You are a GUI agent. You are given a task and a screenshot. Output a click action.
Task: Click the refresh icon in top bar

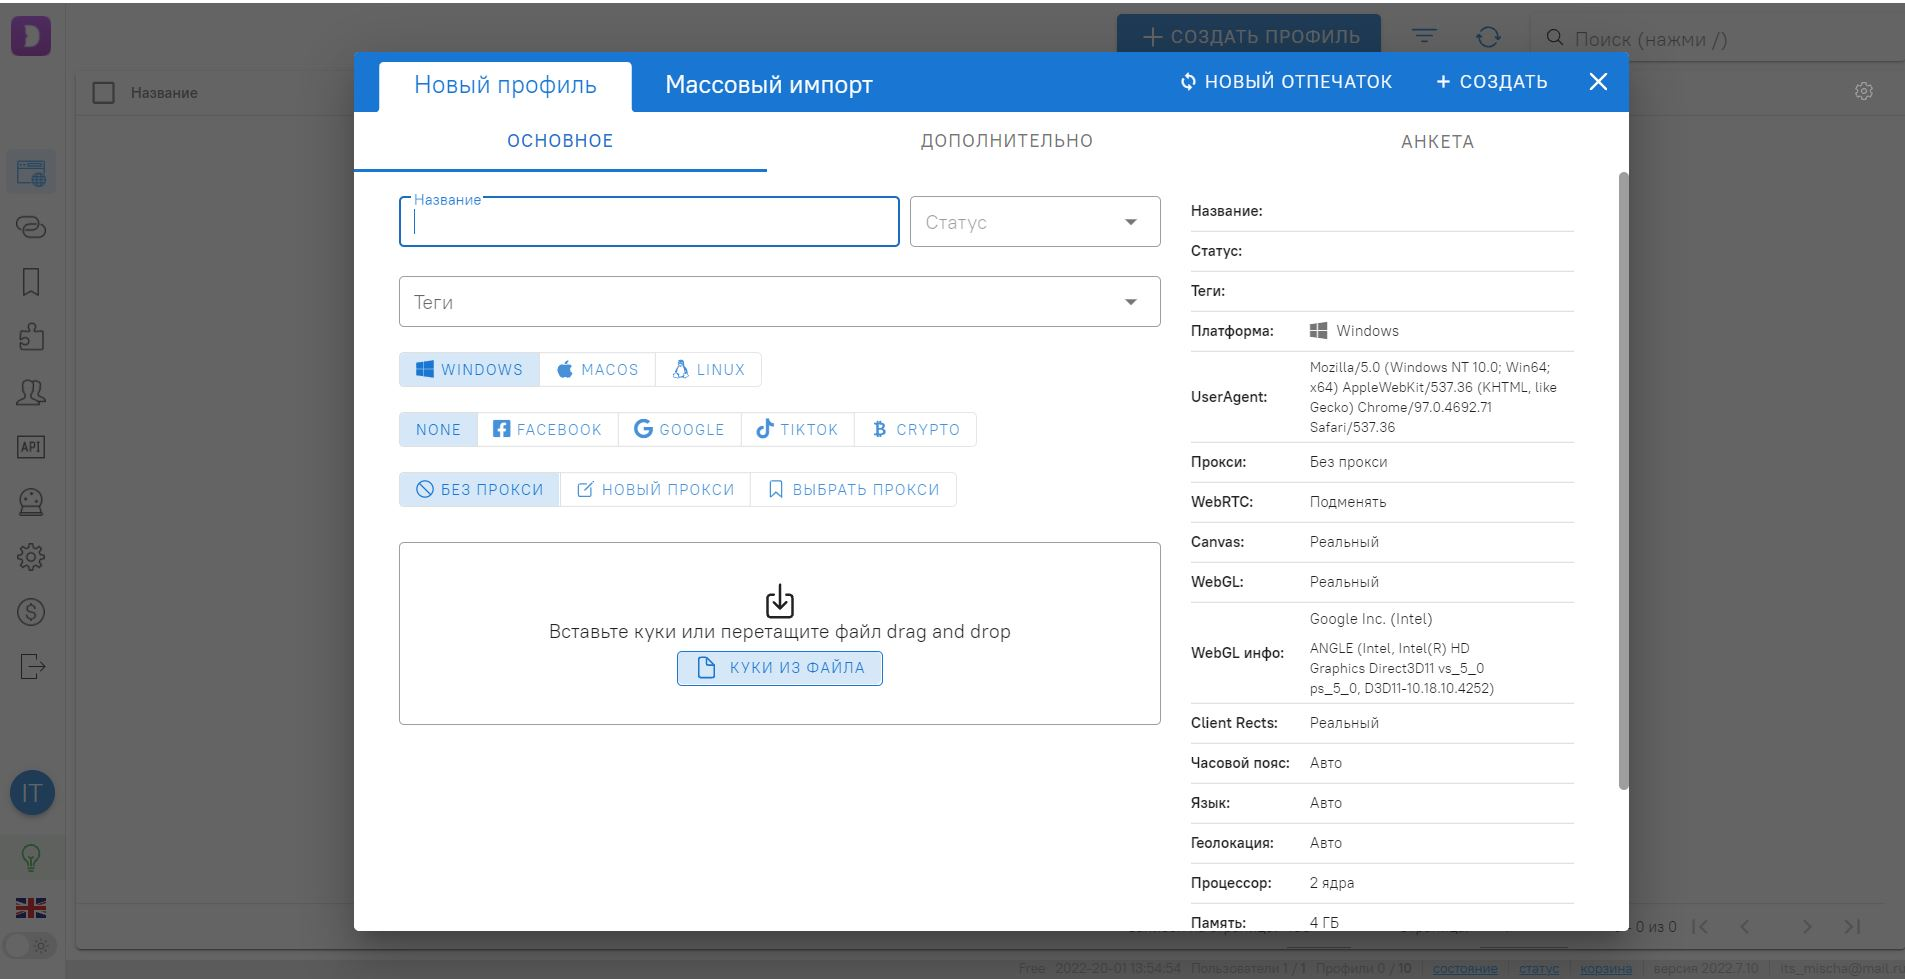[x=1488, y=37]
